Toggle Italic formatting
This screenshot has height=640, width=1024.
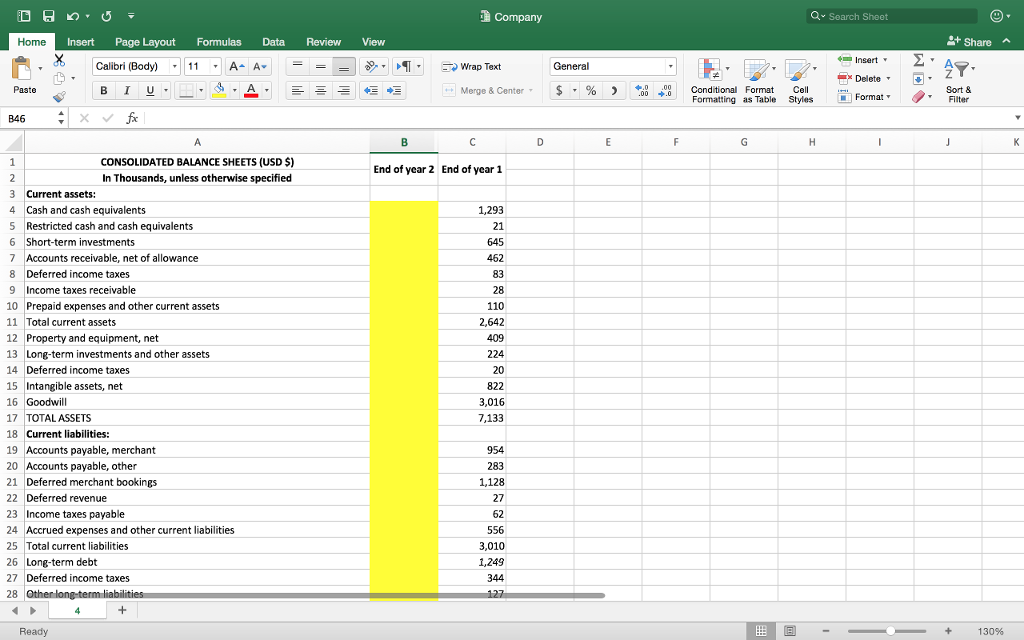[x=125, y=91]
